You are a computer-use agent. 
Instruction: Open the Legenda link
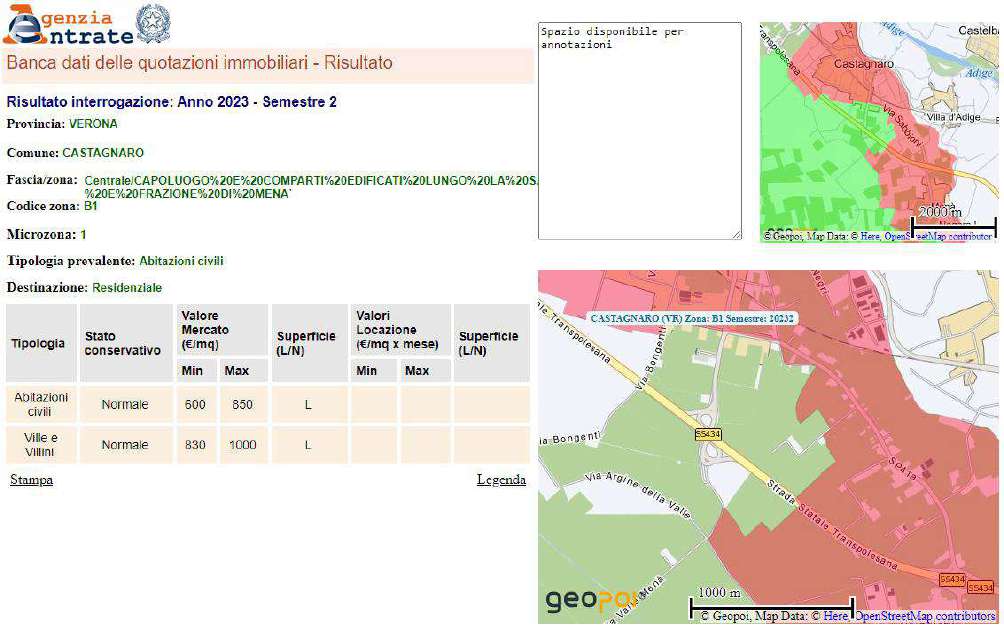coord(501,480)
